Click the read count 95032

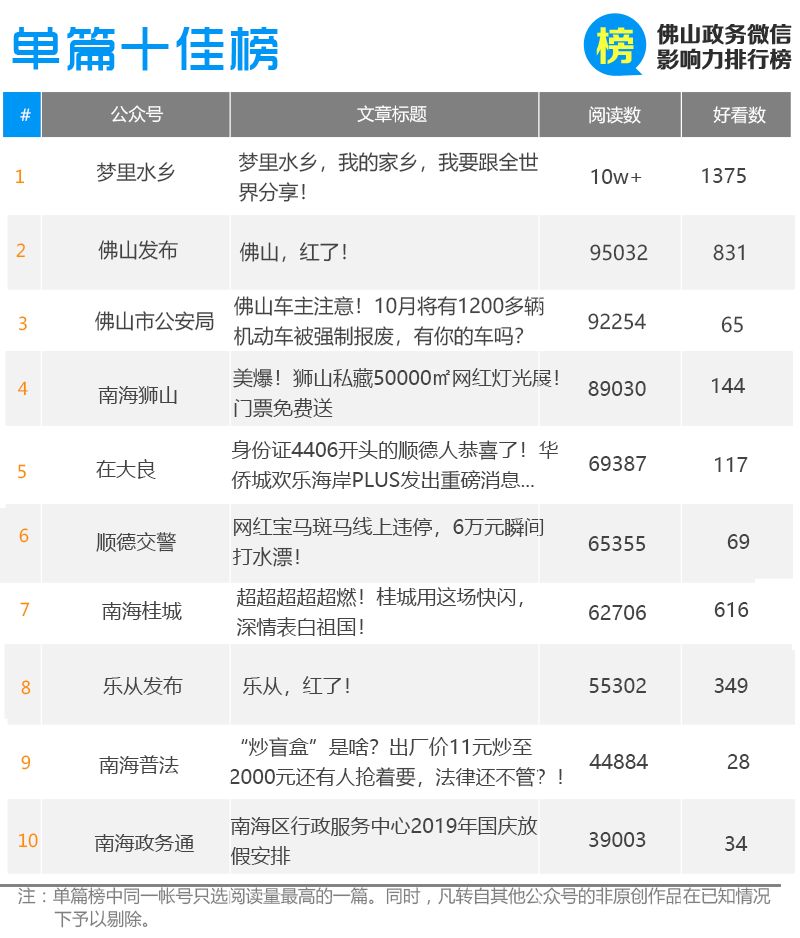(x=619, y=252)
